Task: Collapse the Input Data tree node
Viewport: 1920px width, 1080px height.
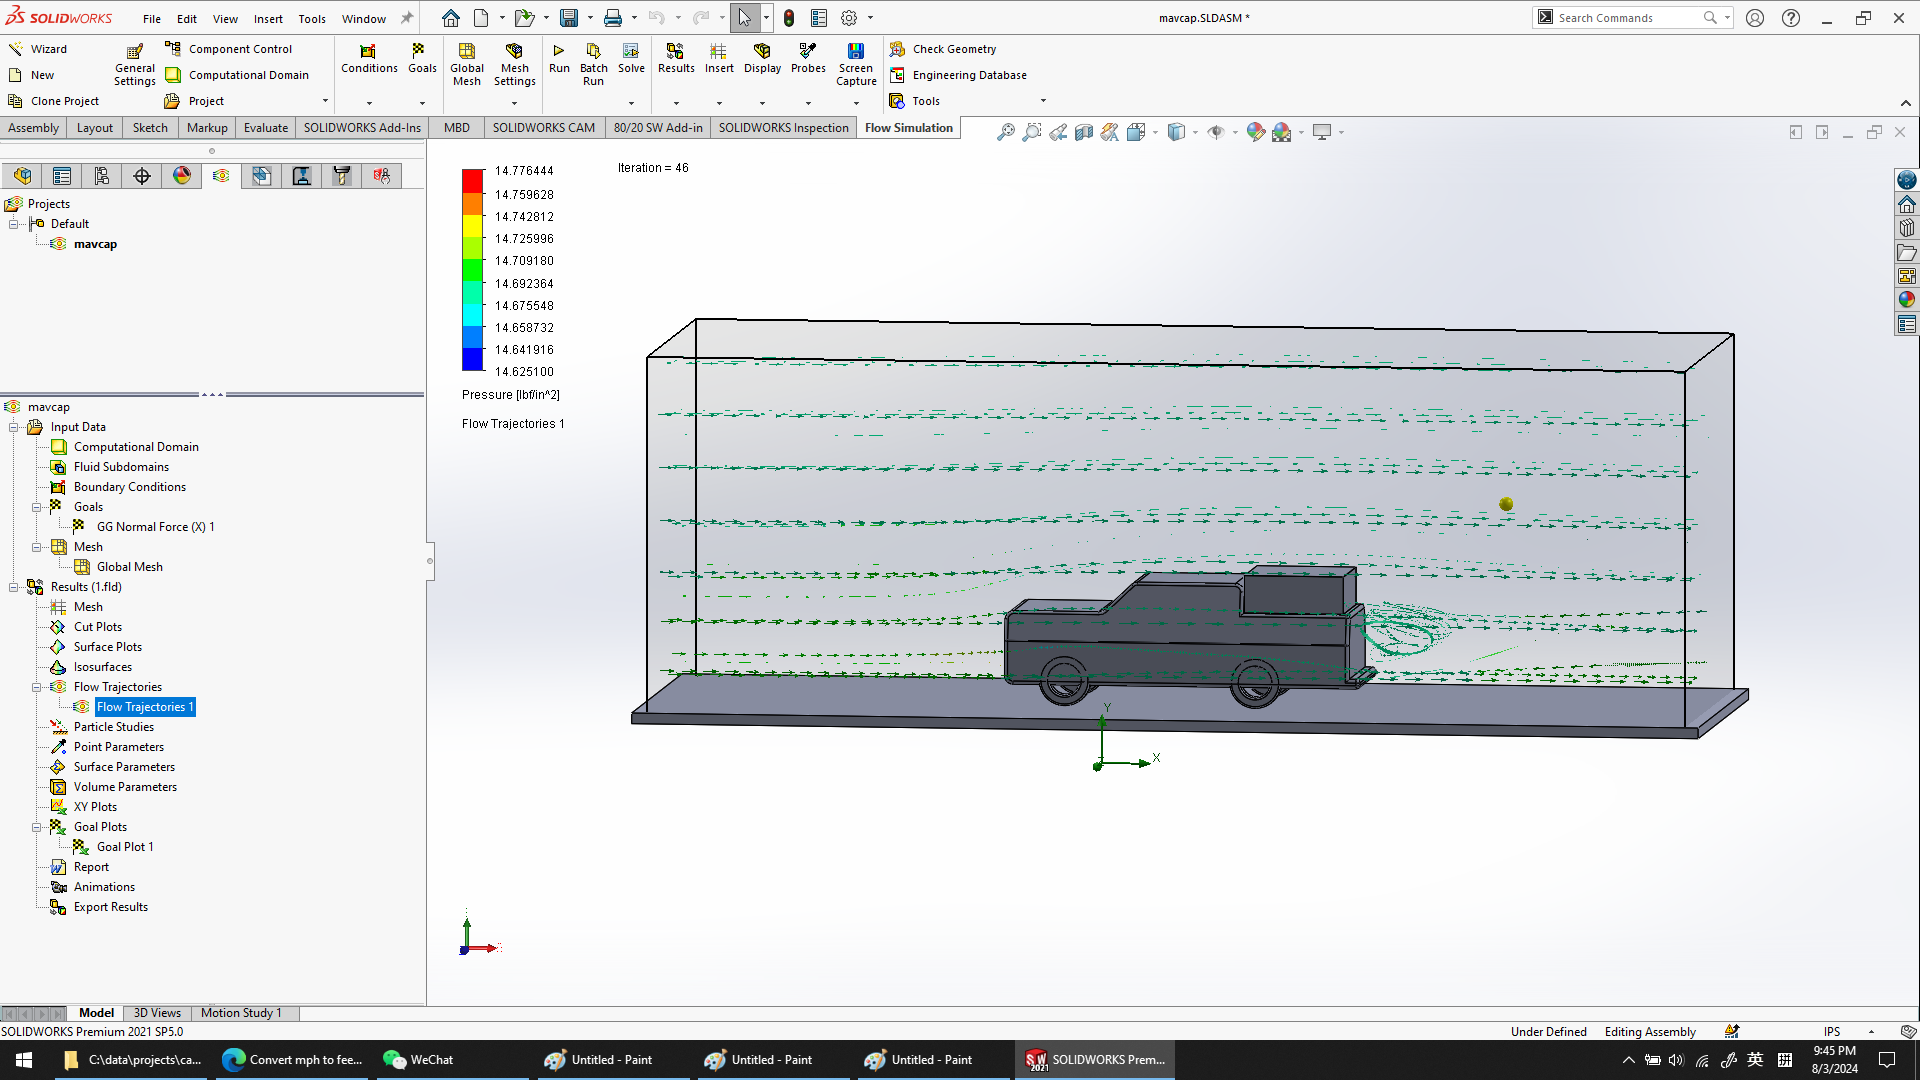Action: tap(14, 427)
